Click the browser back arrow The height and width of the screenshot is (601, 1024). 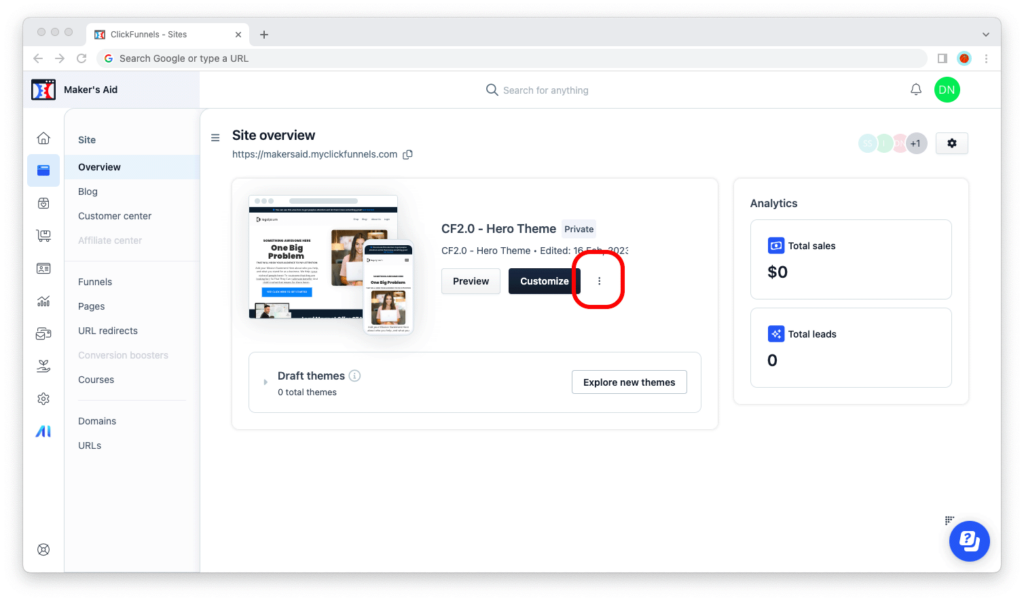(38, 58)
